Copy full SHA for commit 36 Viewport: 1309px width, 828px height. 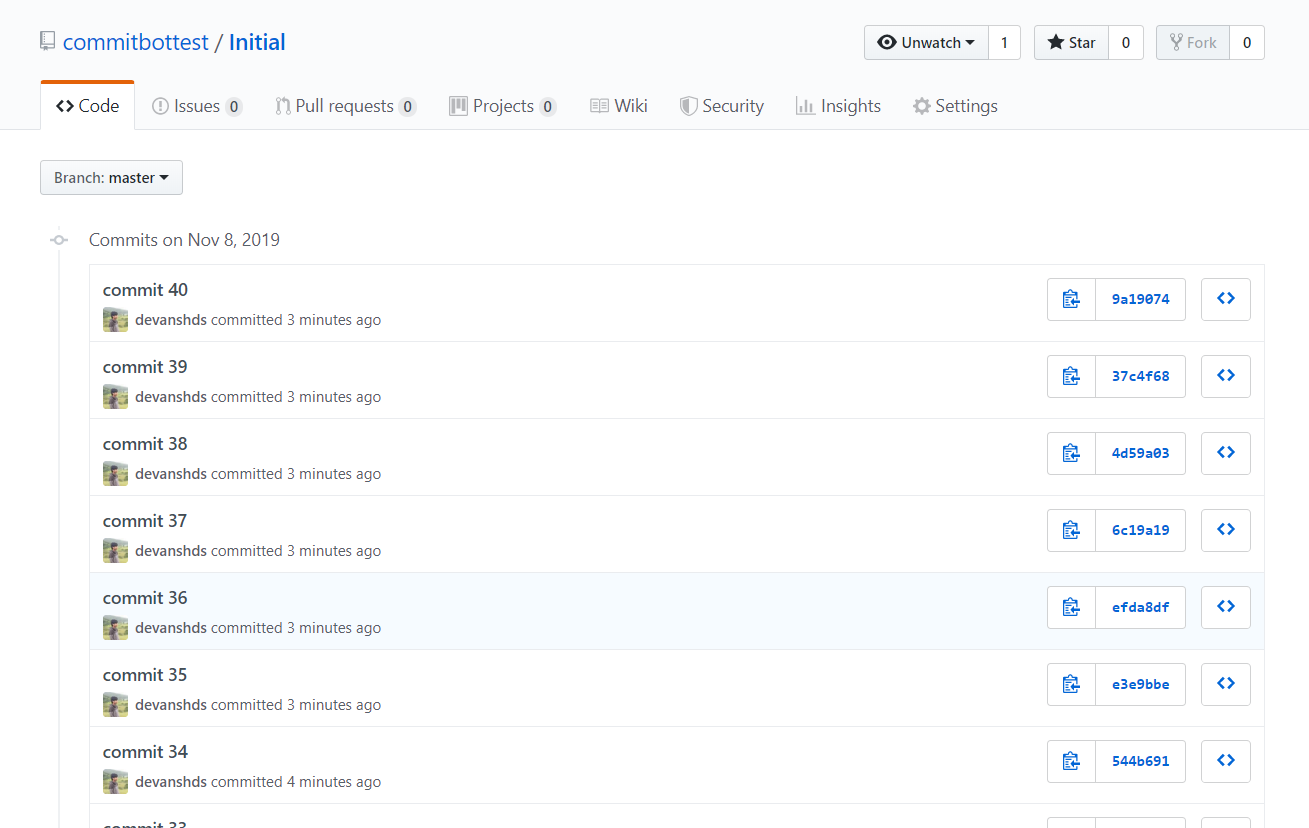click(1072, 607)
